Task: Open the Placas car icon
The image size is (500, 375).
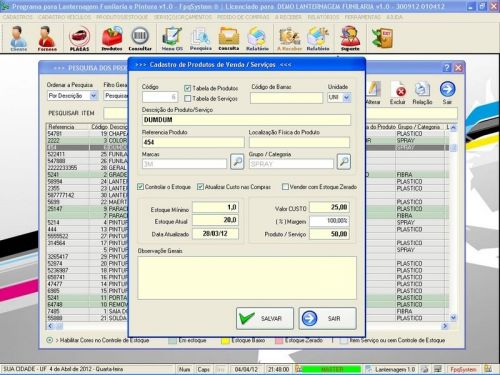Action: (x=79, y=38)
